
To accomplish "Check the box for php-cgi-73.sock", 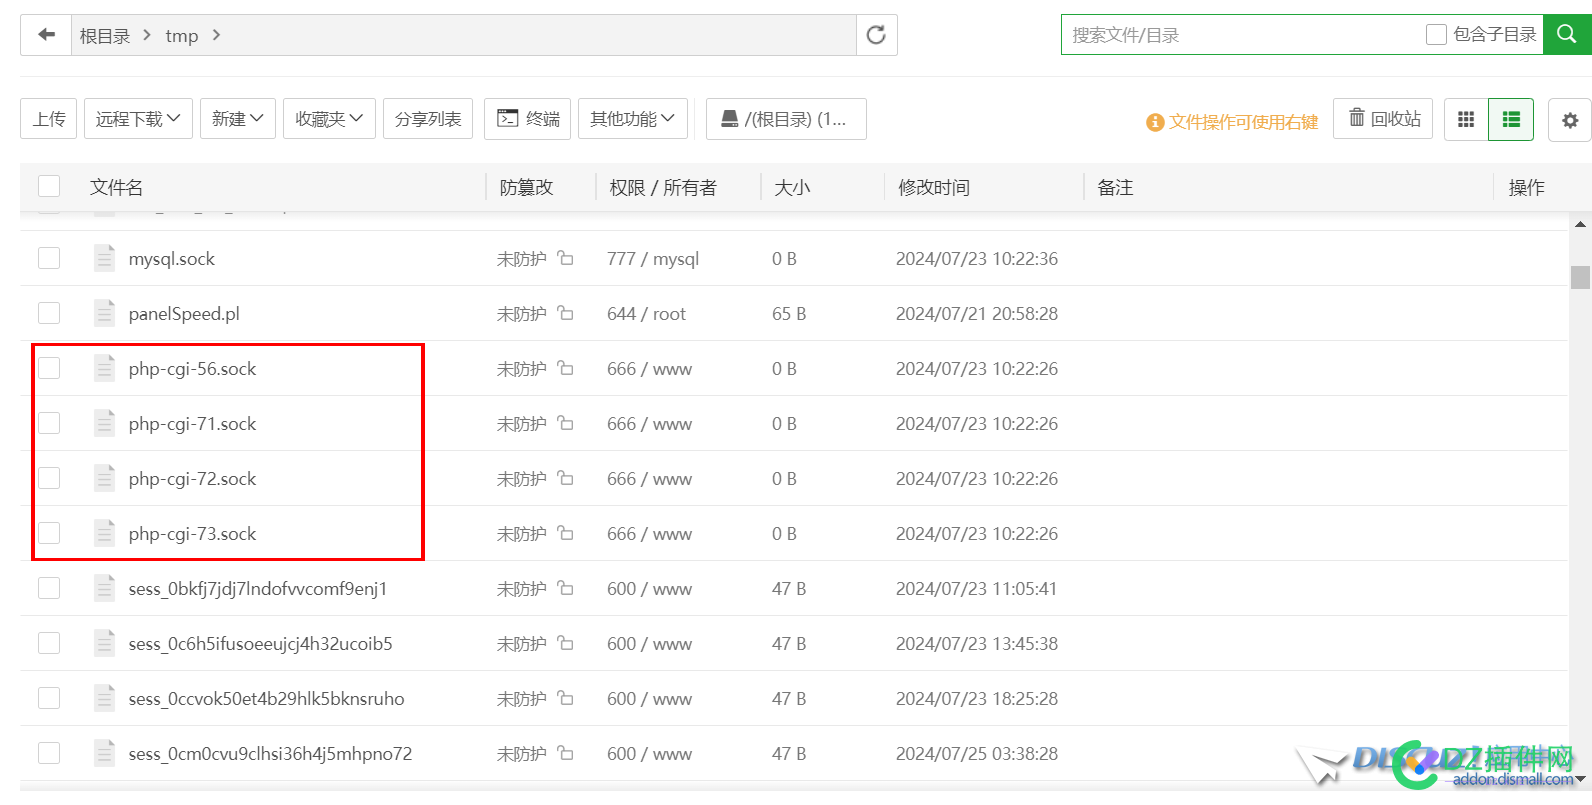I will point(49,533).
